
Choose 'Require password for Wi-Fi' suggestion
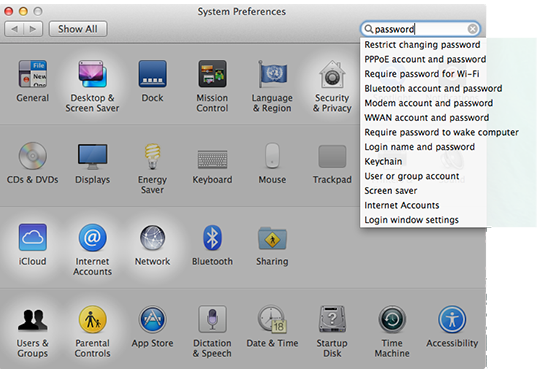tap(423, 74)
